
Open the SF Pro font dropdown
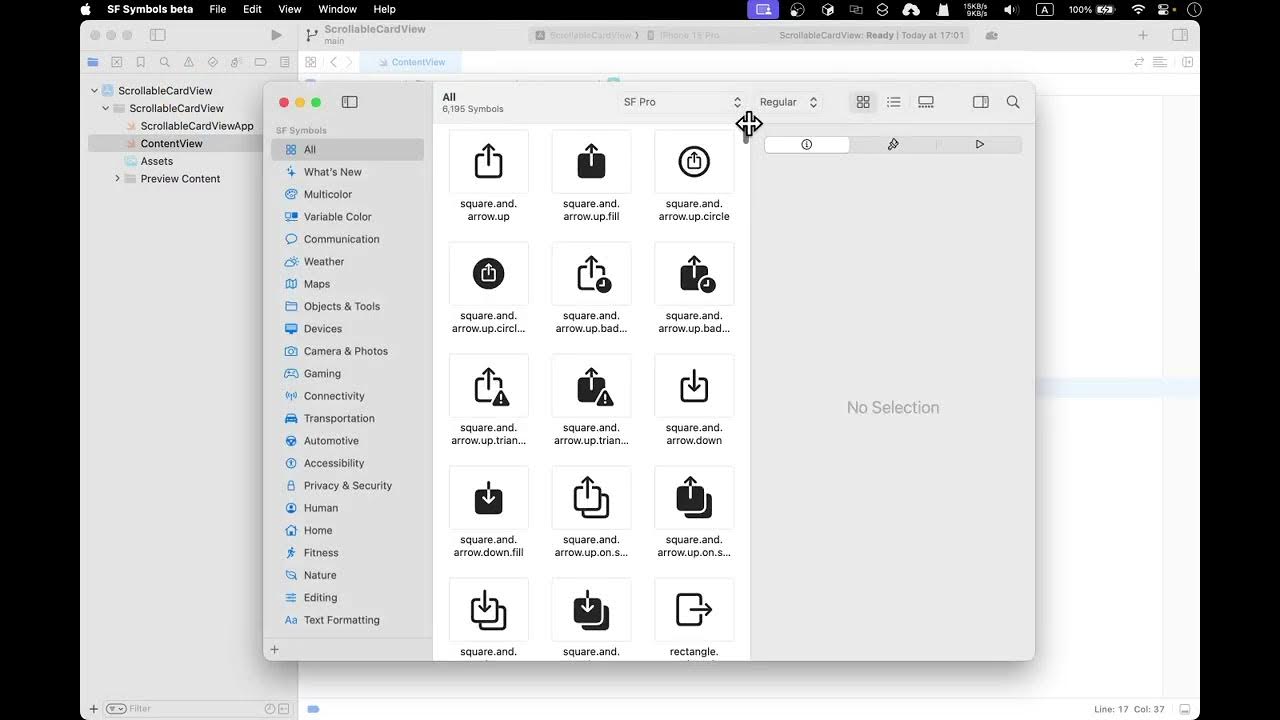tap(682, 102)
